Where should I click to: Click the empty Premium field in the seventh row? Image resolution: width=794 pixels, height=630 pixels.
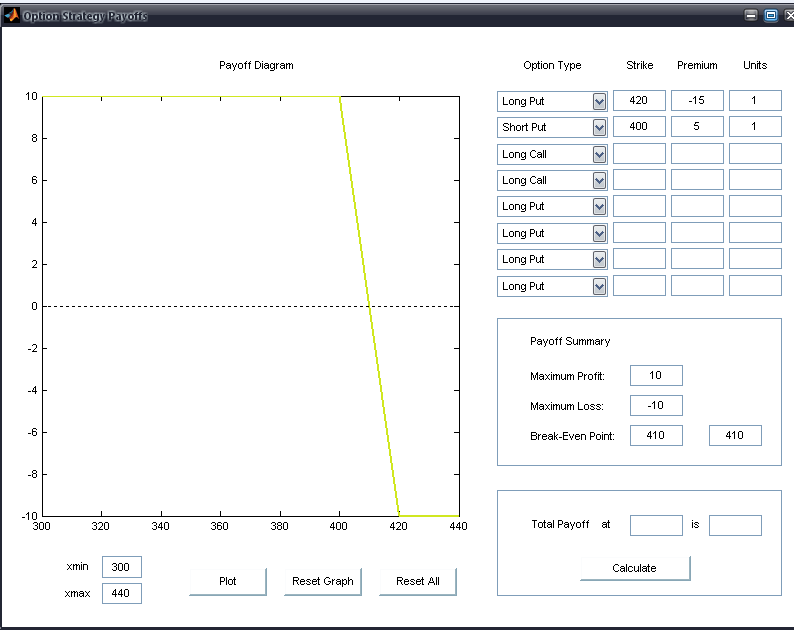[x=697, y=258]
